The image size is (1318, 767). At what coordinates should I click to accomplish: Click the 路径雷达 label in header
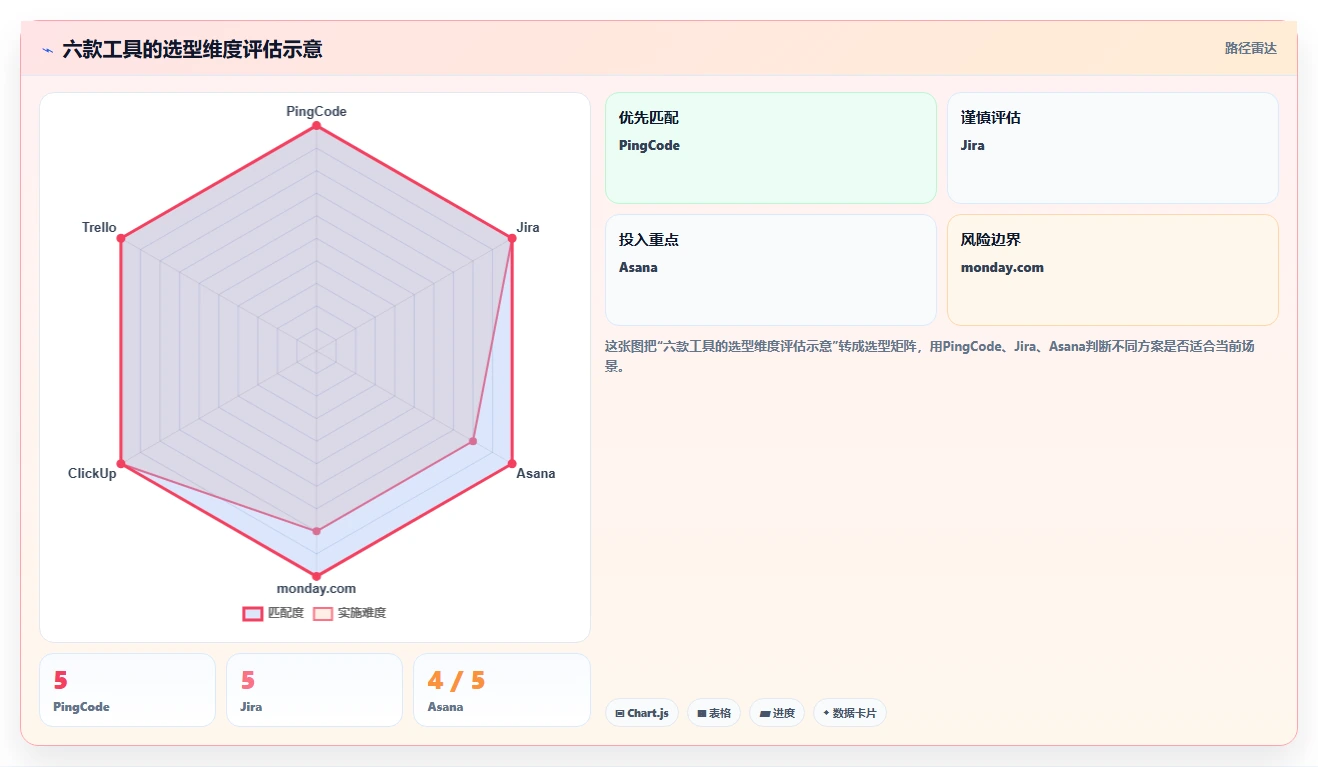pos(1251,48)
